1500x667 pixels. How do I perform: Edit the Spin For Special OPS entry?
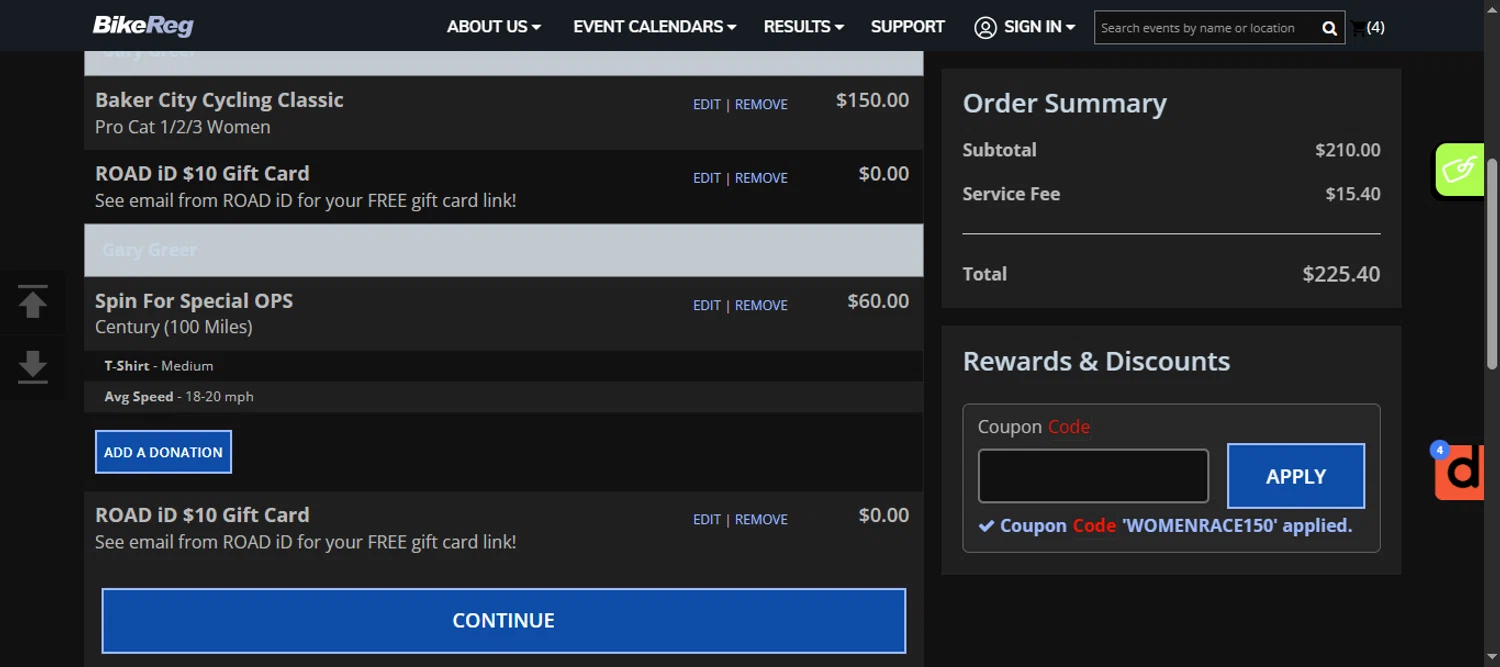click(x=707, y=305)
